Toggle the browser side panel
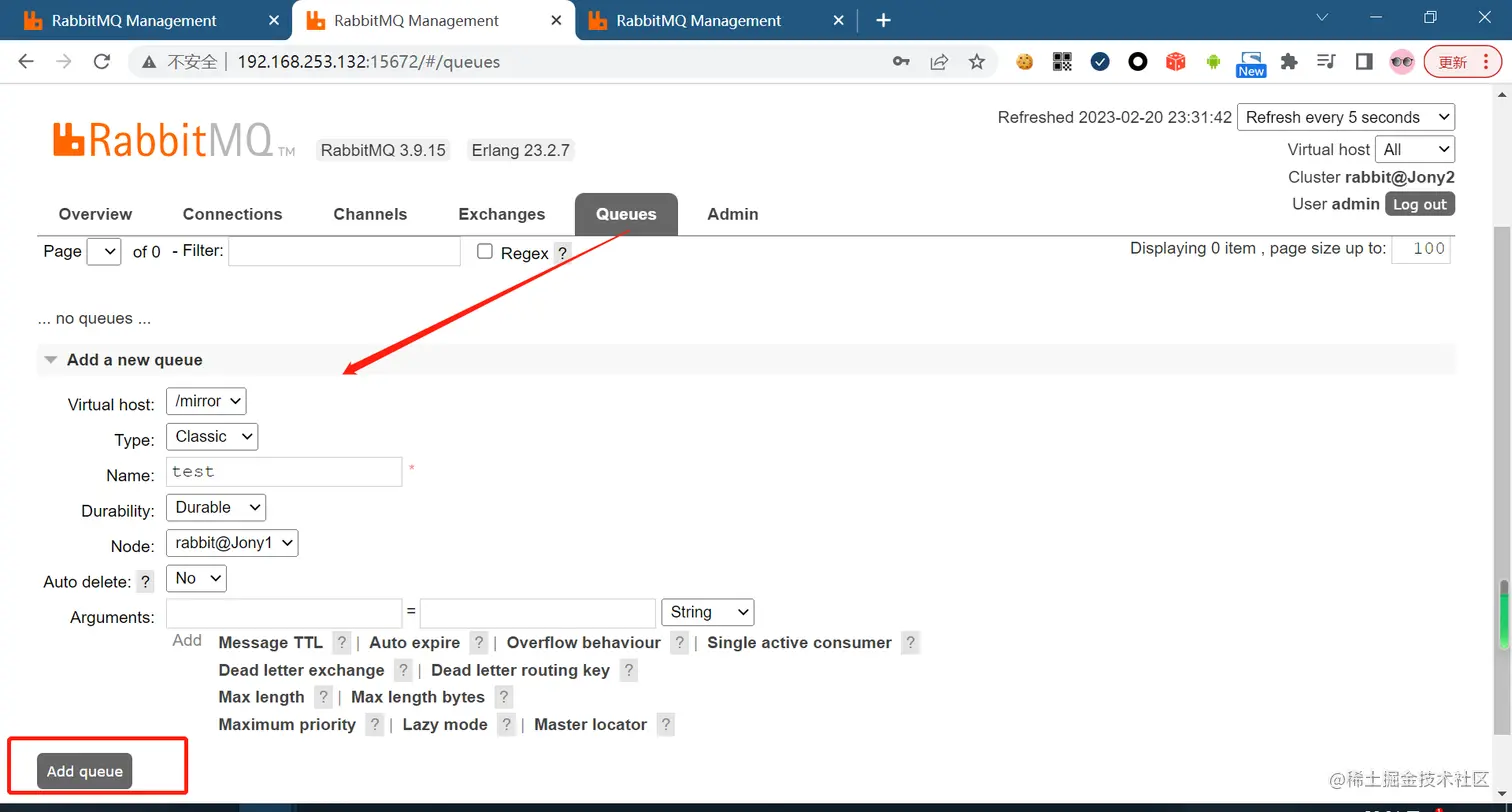This screenshot has width=1512, height=812. click(1364, 62)
